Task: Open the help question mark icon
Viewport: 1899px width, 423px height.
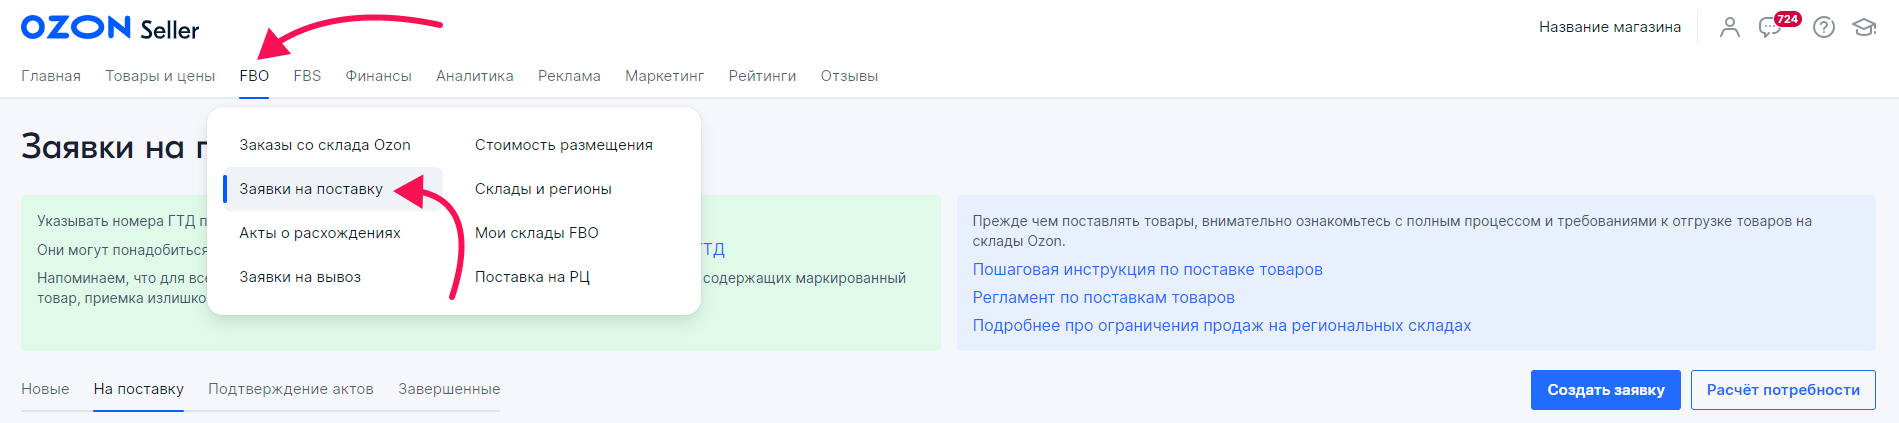Action: click(x=1824, y=27)
